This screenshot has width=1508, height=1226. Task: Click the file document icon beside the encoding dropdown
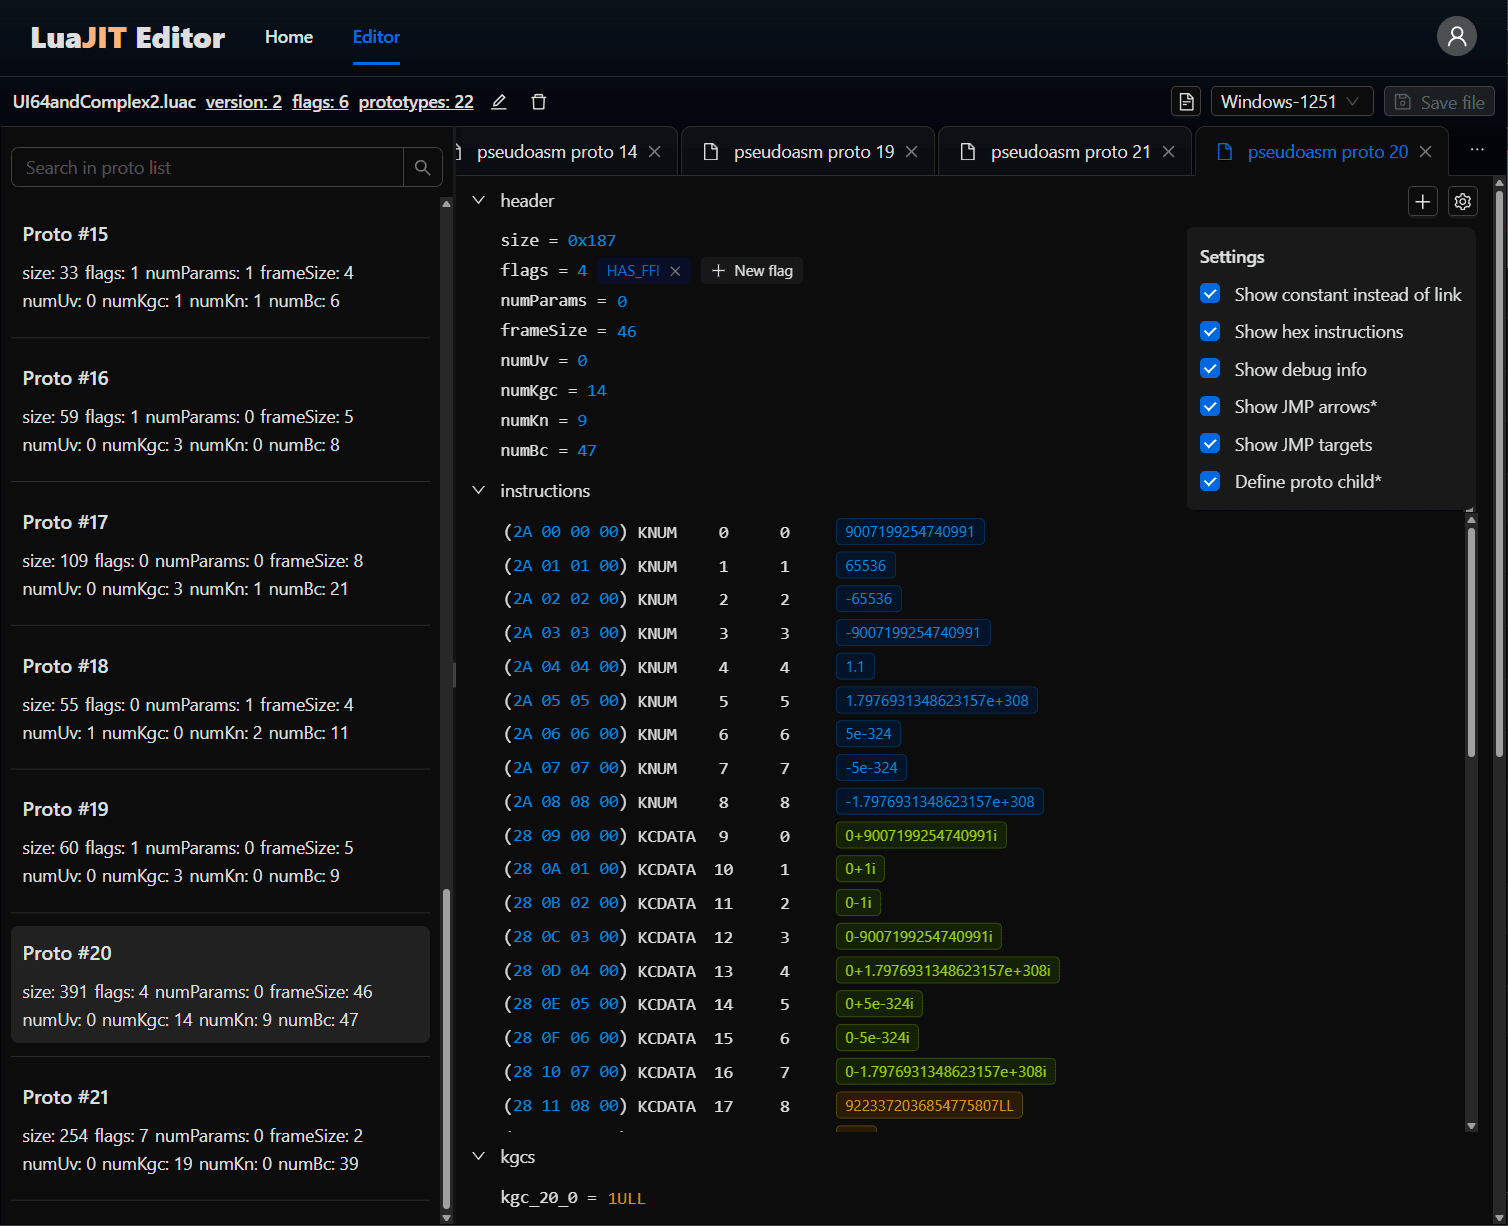(x=1186, y=101)
